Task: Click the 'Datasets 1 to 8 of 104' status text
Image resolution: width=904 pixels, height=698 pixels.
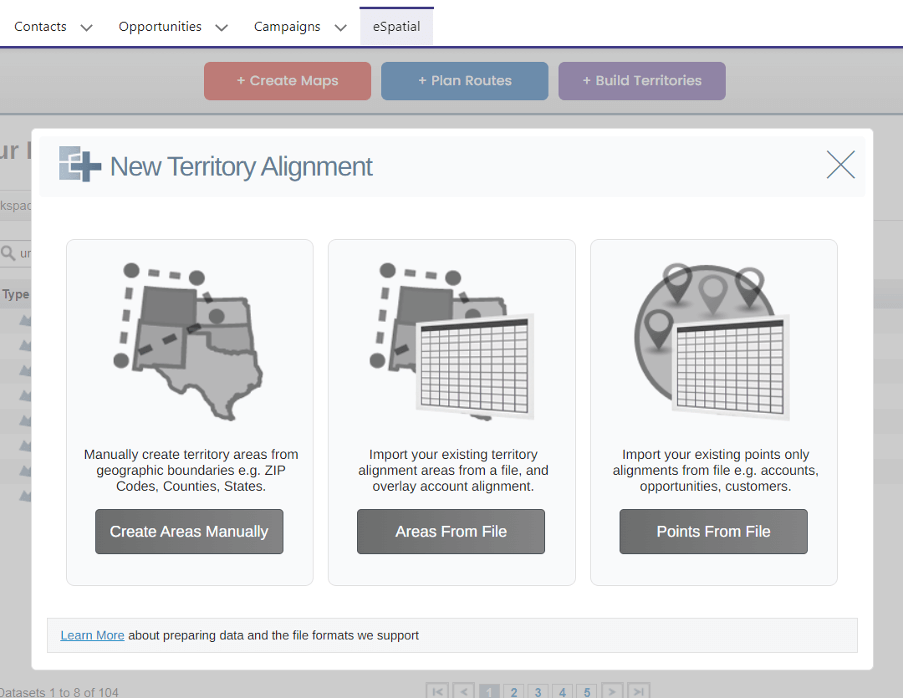Action: (x=59, y=692)
